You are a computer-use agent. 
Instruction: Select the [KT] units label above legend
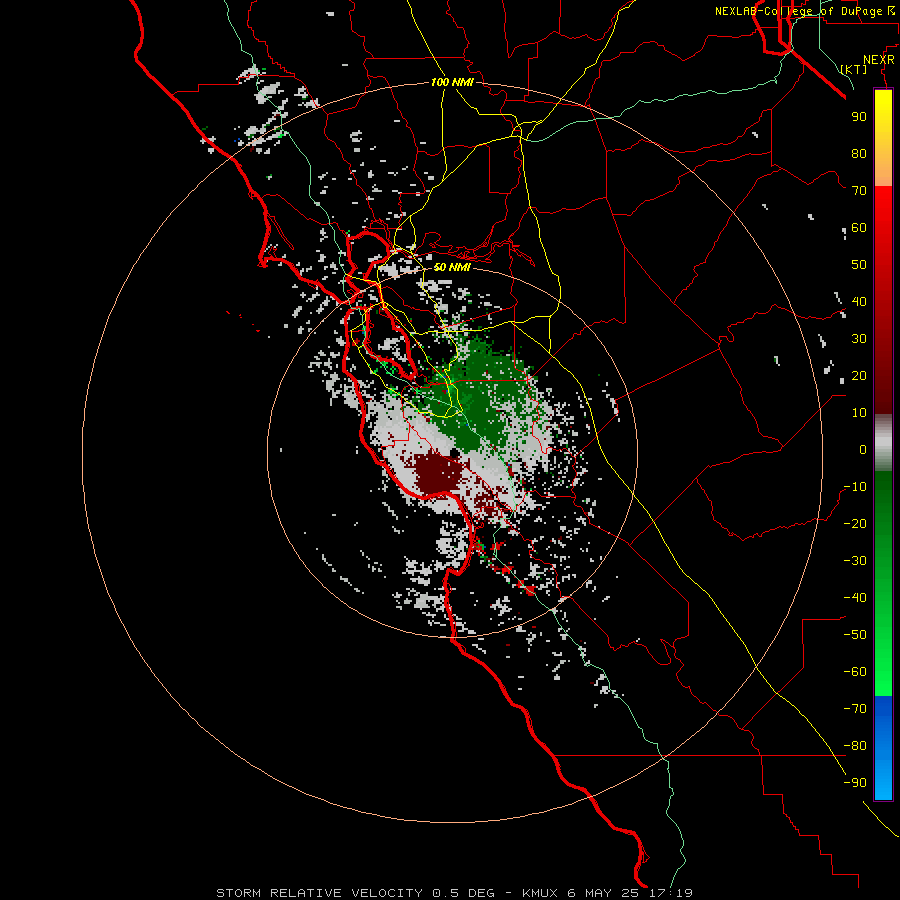coord(854,69)
